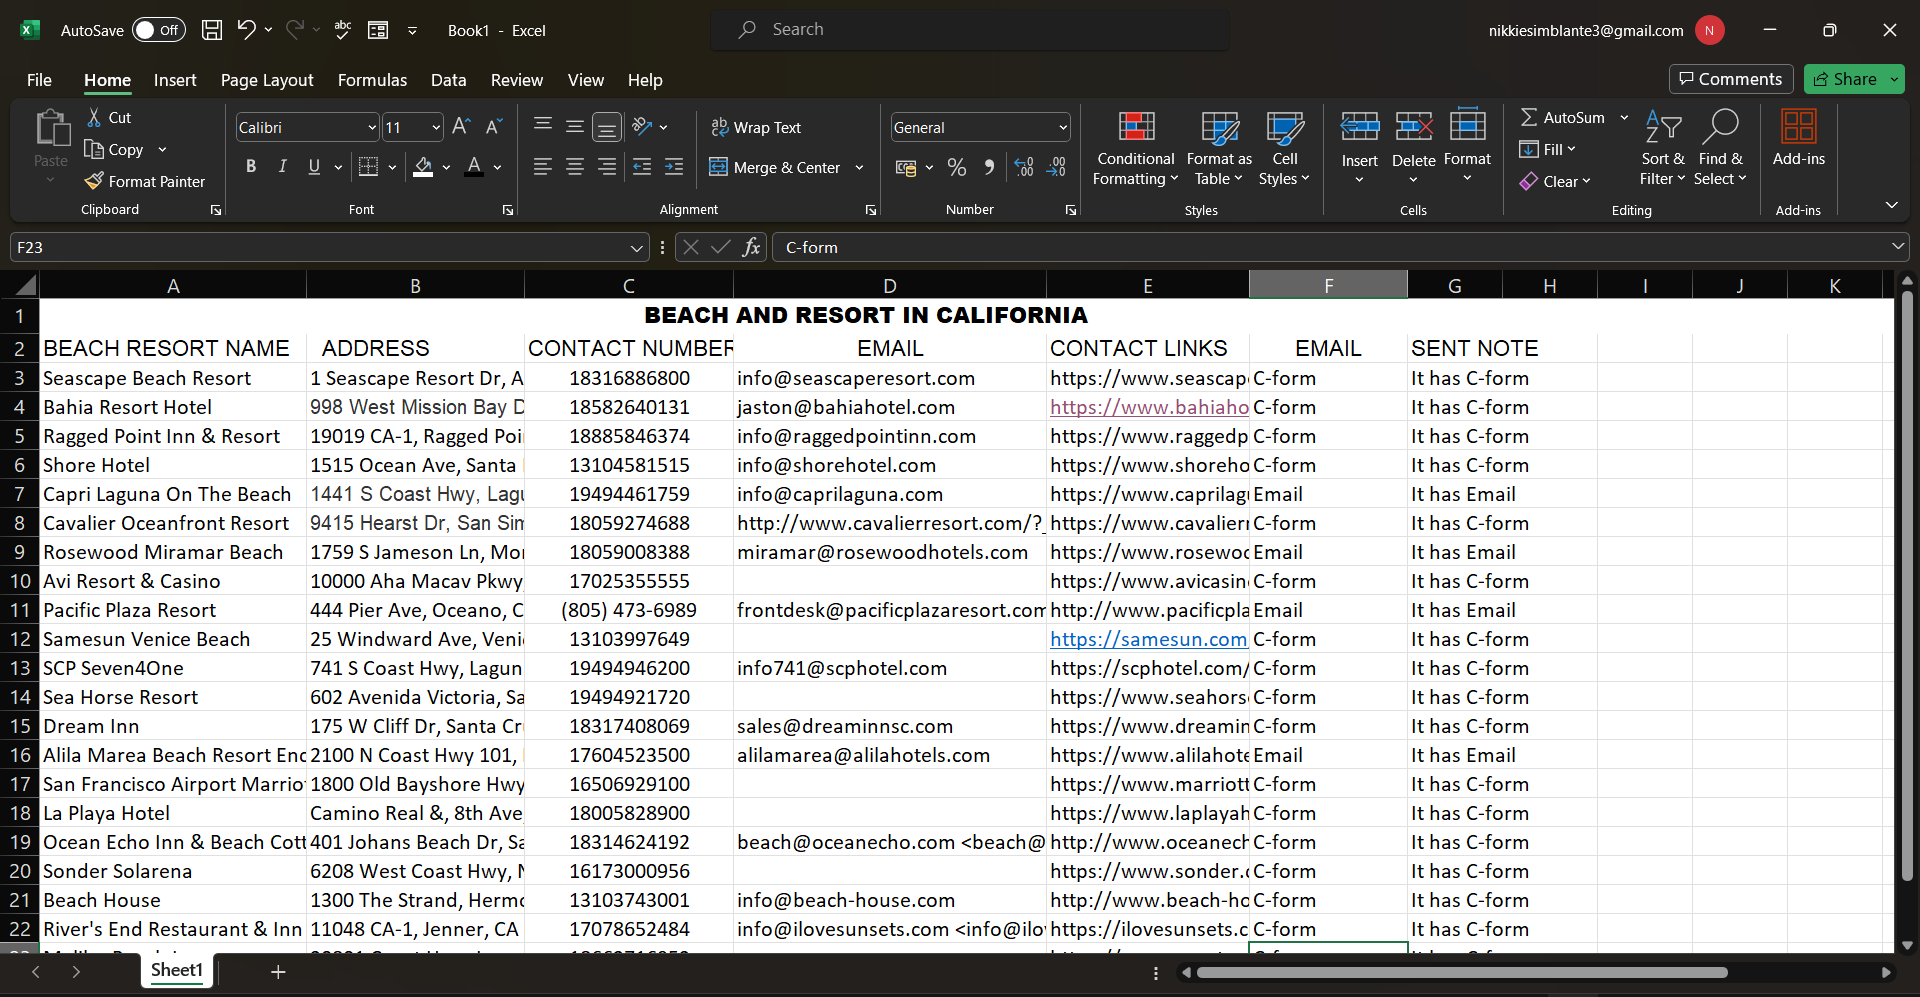
Task: Click the Format Painter brush icon
Action: pos(94,181)
